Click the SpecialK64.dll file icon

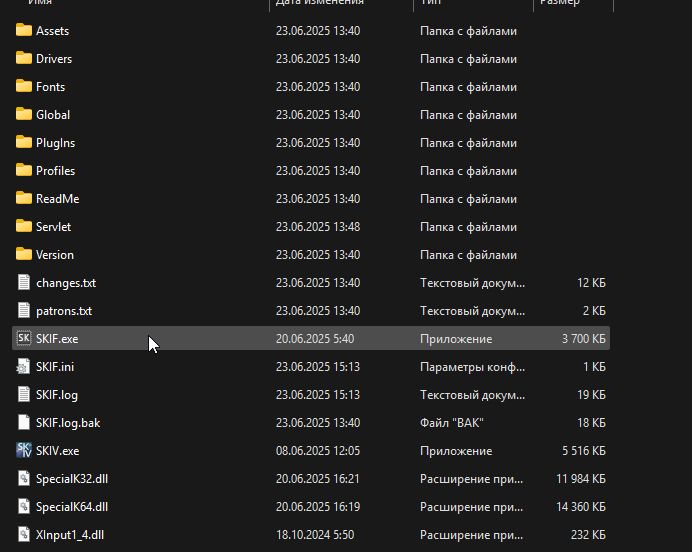[x=24, y=507]
